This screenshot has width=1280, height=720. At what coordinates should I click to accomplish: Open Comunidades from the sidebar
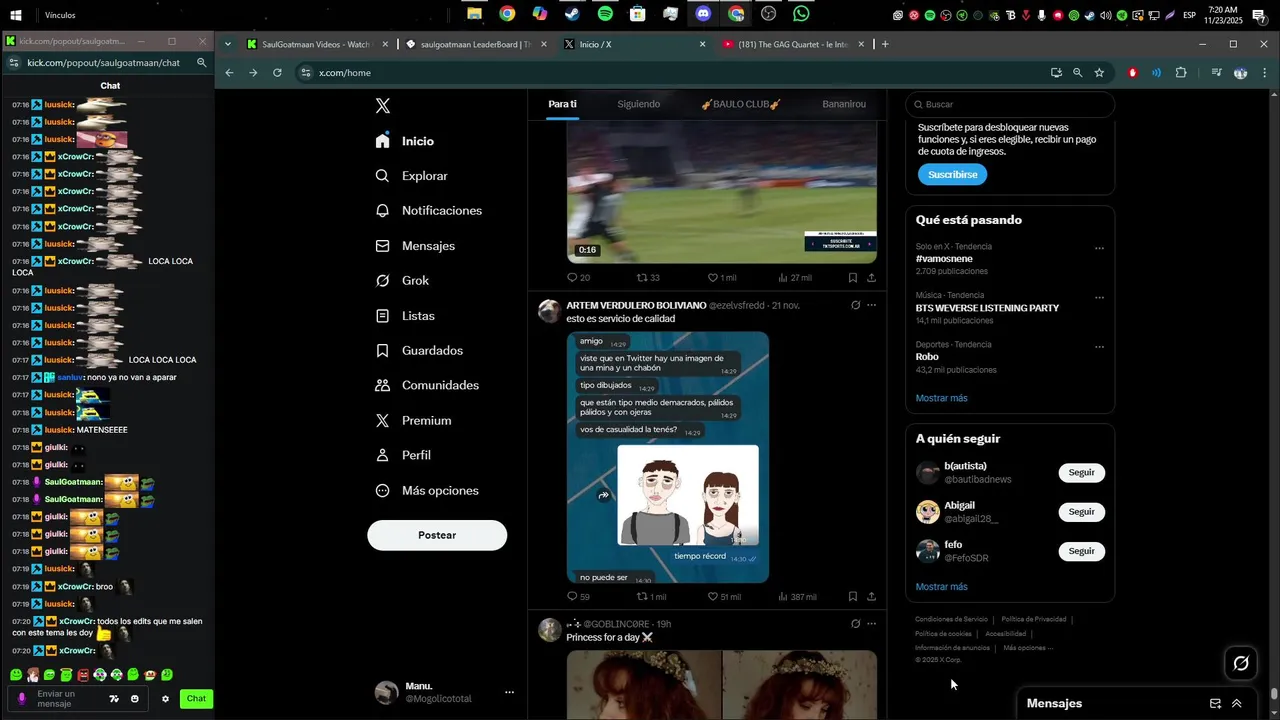pos(427,385)
